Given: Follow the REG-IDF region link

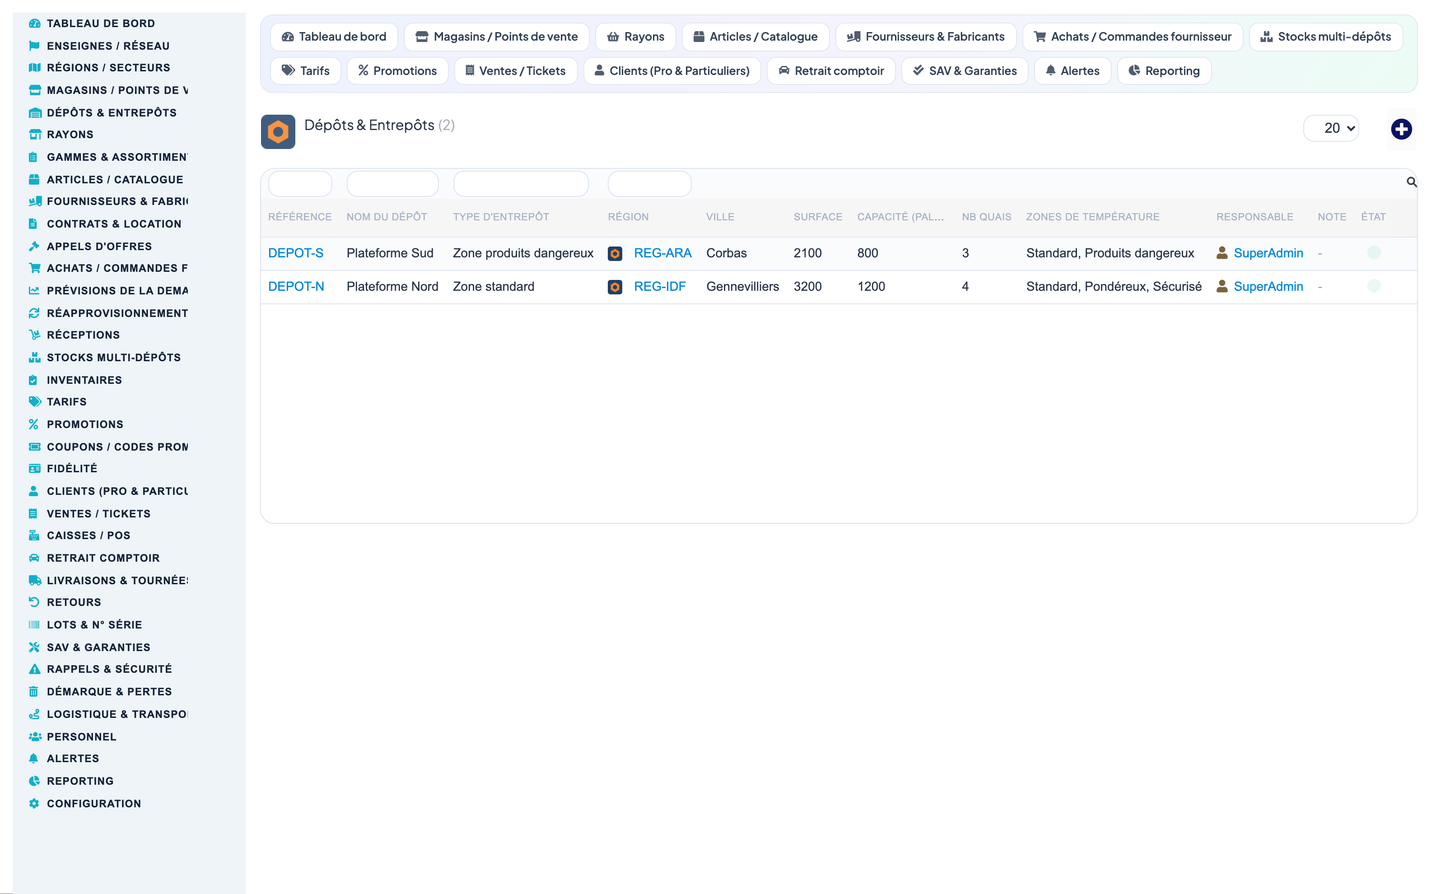Looking at the screenshot, I should coord(660,286).
